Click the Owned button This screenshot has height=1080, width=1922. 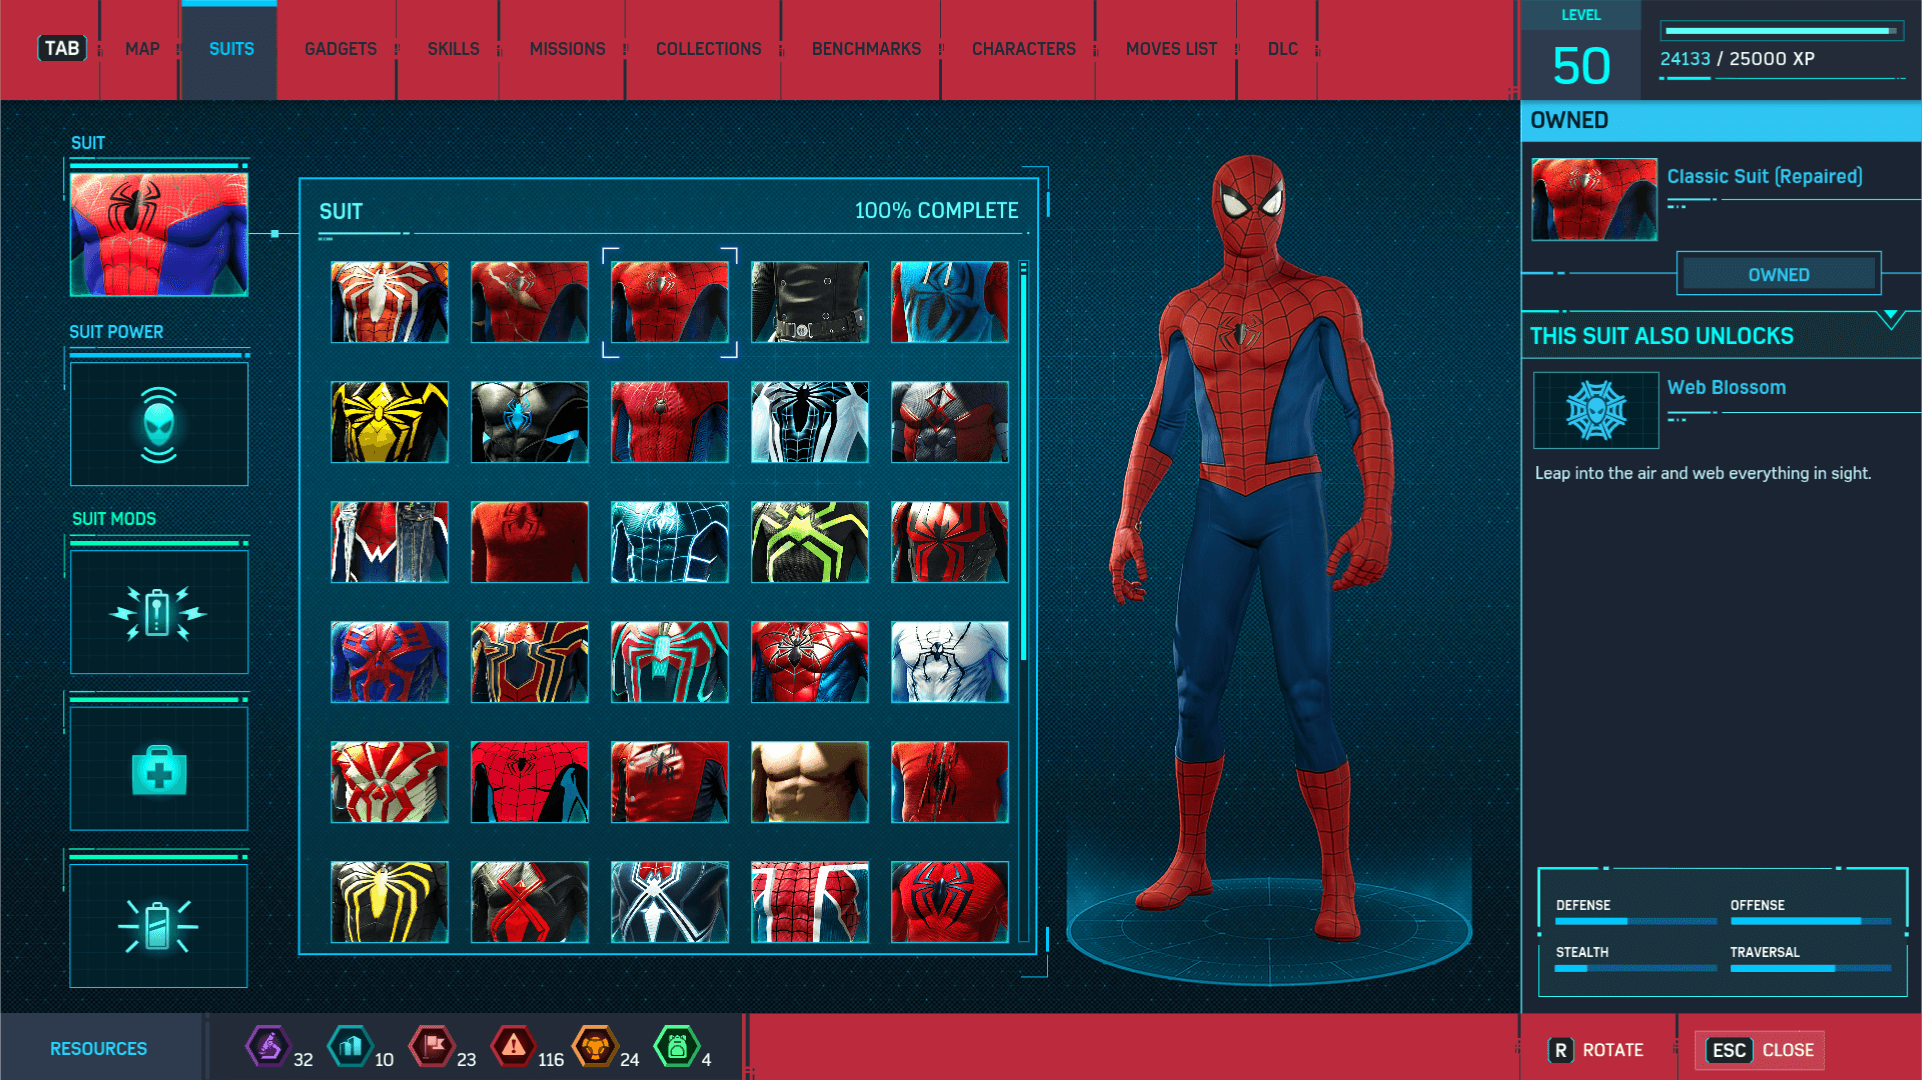pos(1778,274)
